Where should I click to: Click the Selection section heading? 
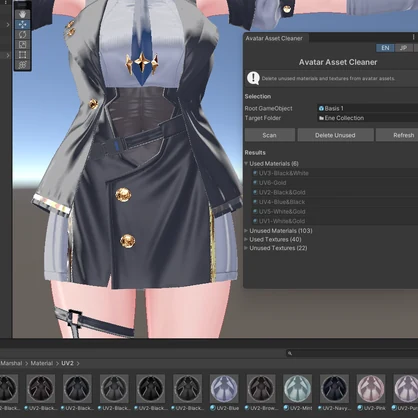point(258,96)
